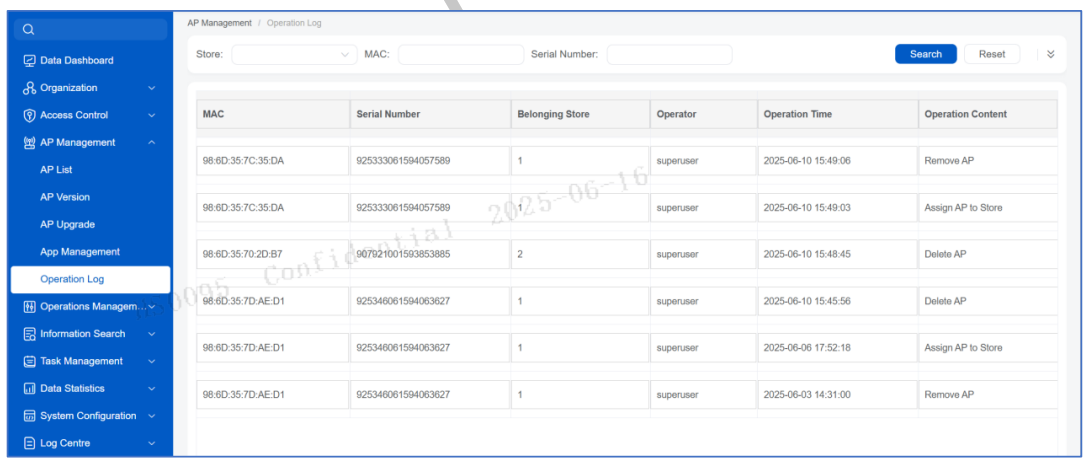Click the Organization icon in sidebar
This screenshot has height=470, width=1091.
[x=29, y=88]
